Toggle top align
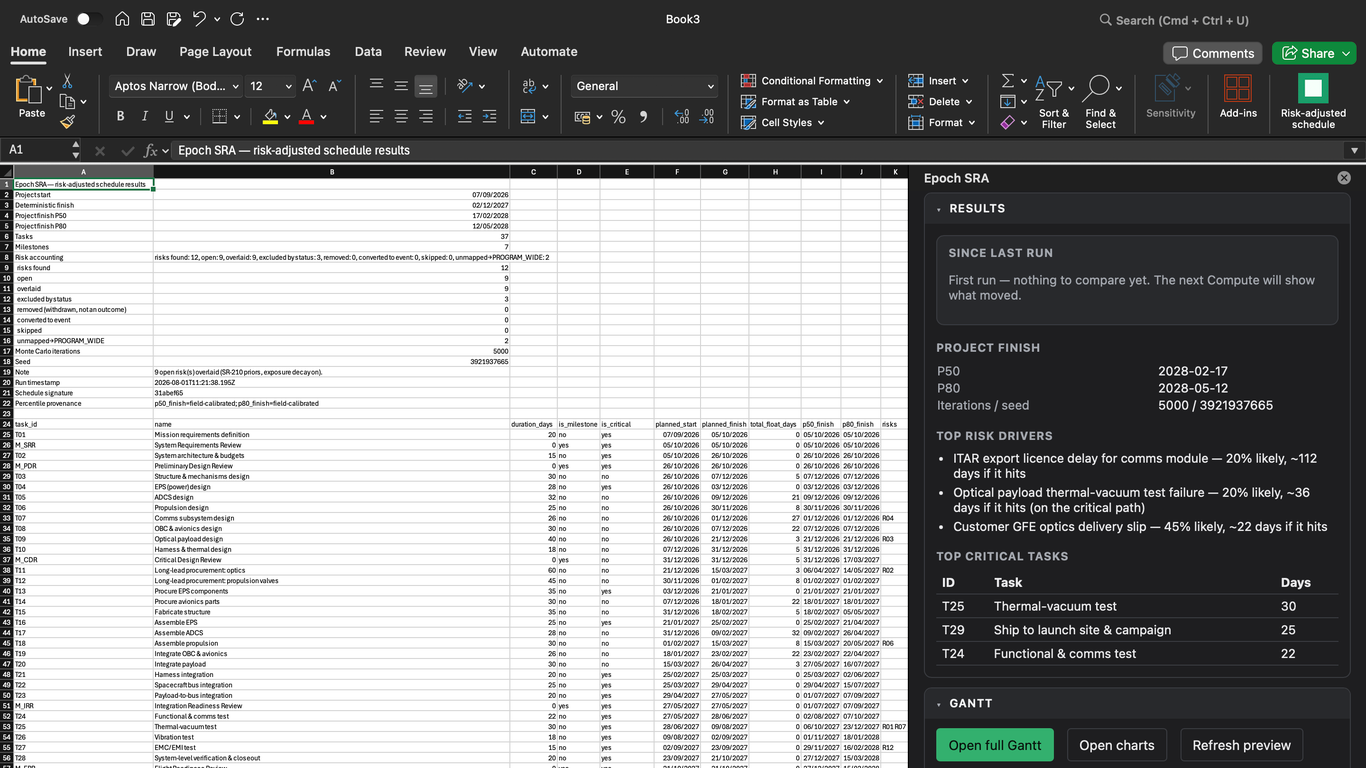 [x=376, y=86]
